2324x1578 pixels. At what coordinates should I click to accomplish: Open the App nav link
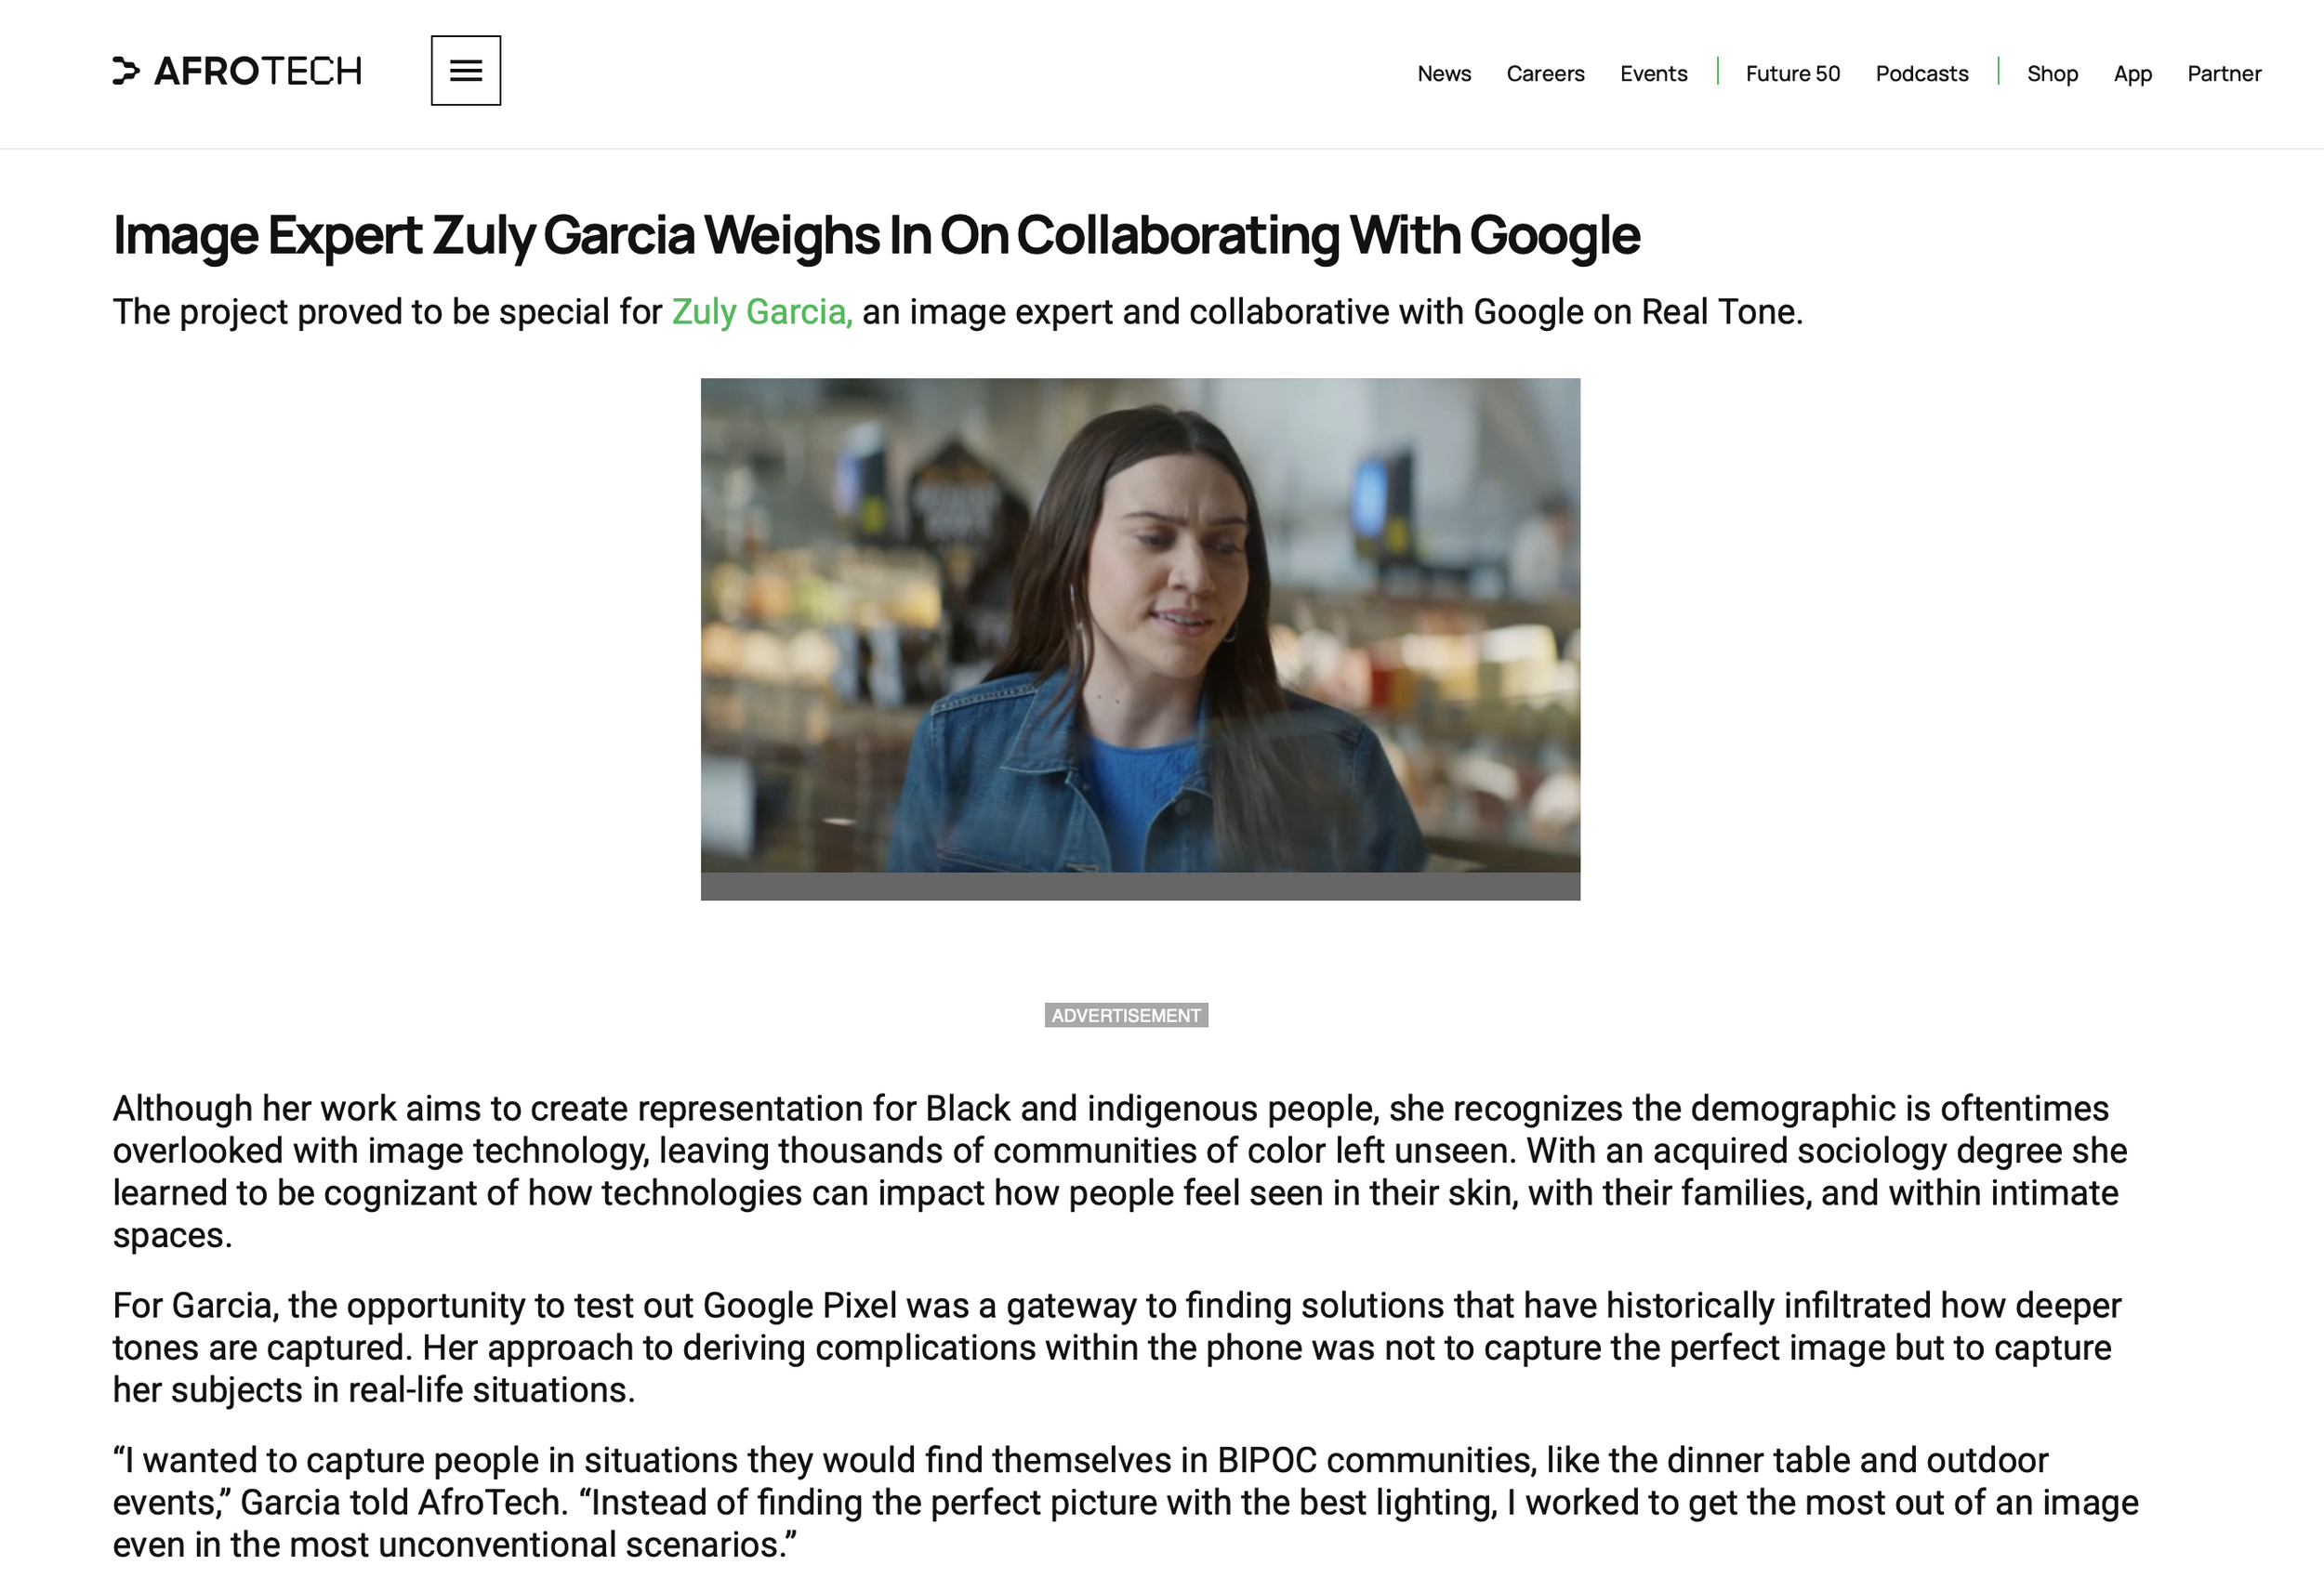pyautogui.click(x=2132, y=74)
